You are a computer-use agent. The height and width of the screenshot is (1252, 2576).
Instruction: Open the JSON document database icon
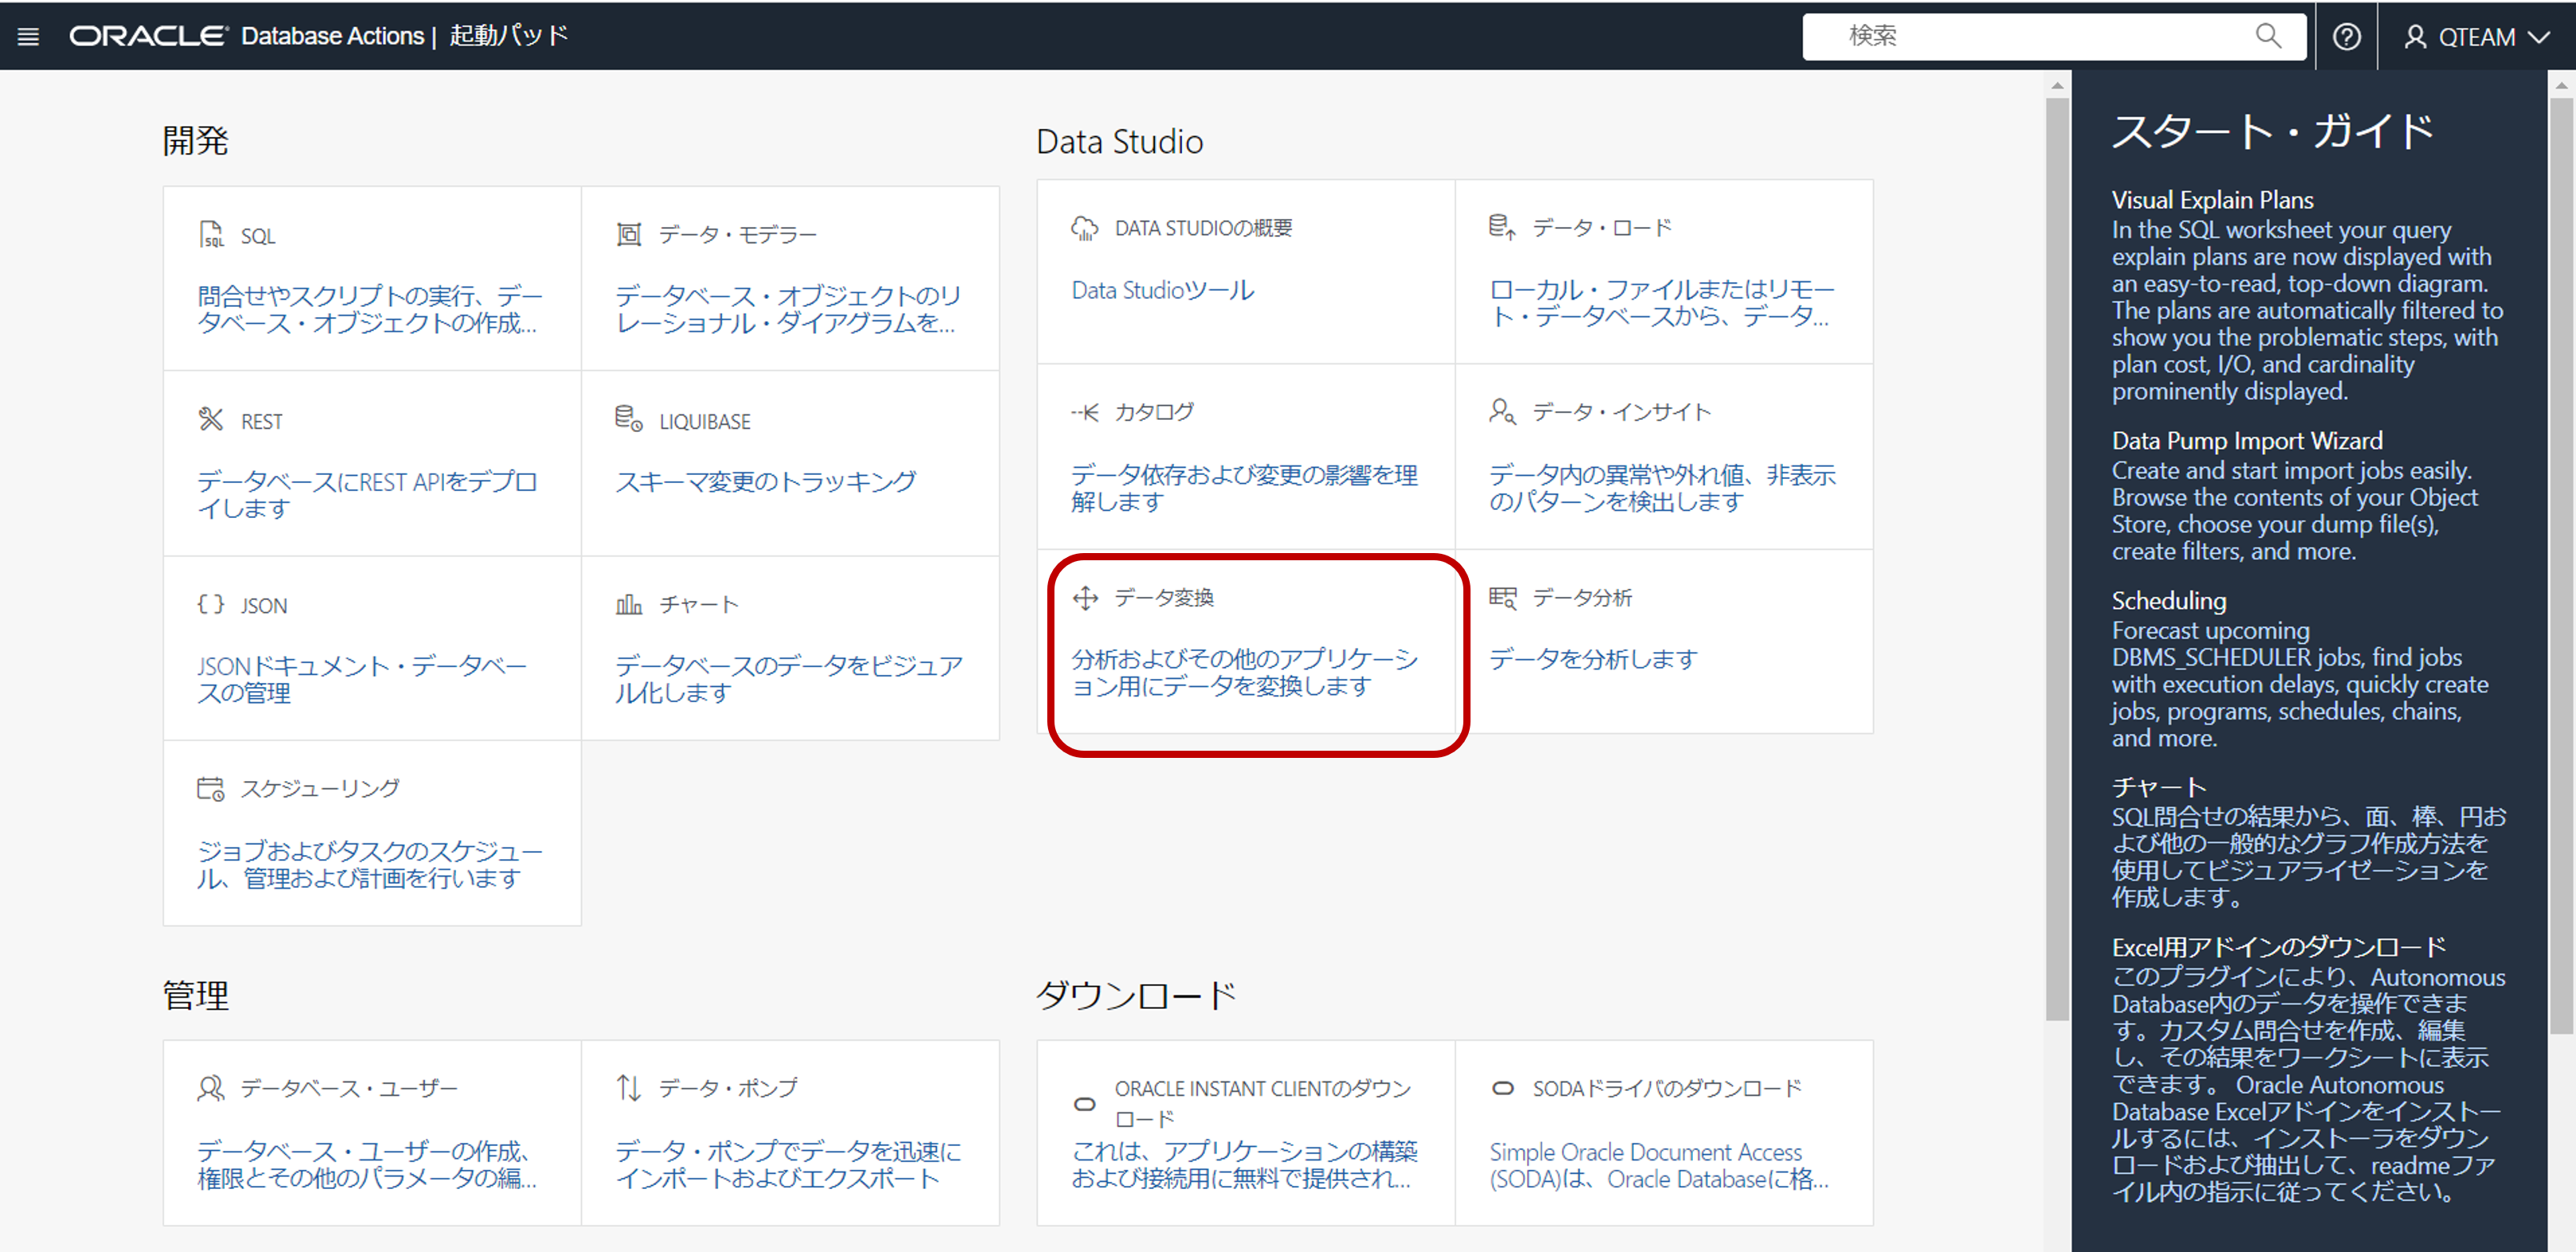[211, 603]
